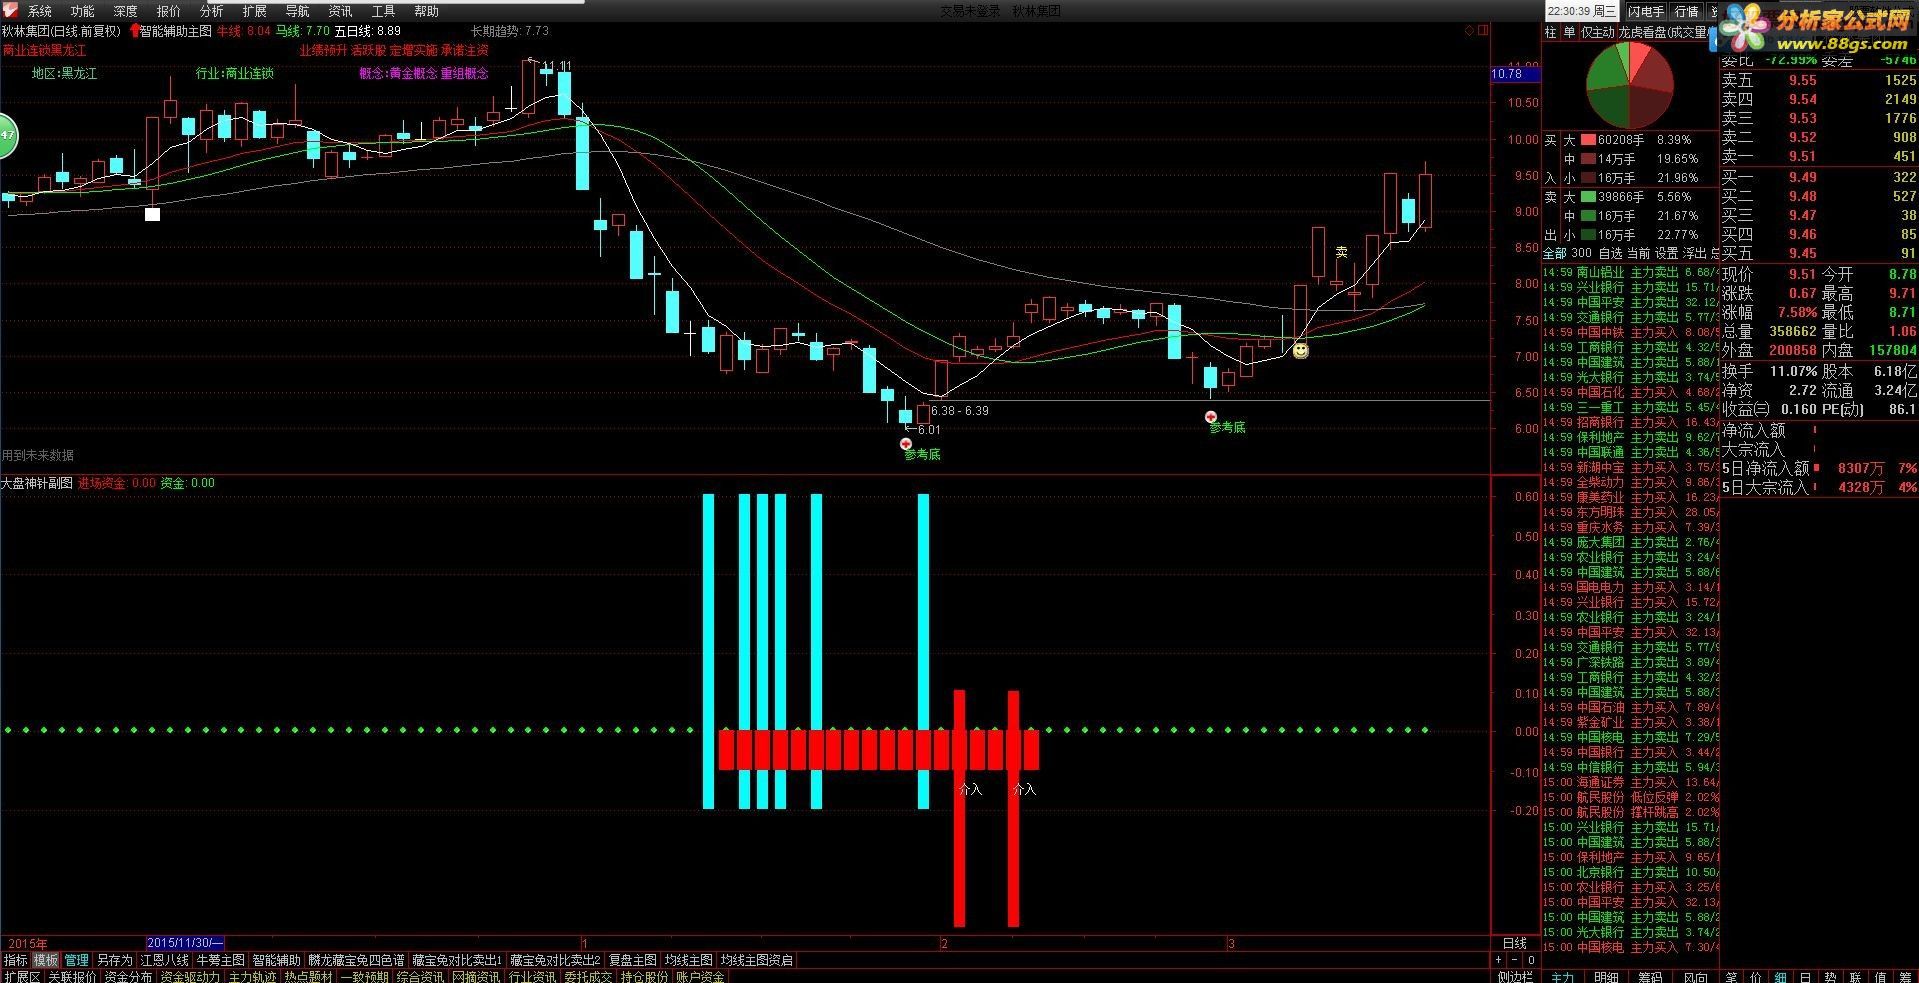The height and width of the screenshot is (983, 1919).
Task: Open the 分析 menu
Action: pyautogui.click(x=212, y=11)
